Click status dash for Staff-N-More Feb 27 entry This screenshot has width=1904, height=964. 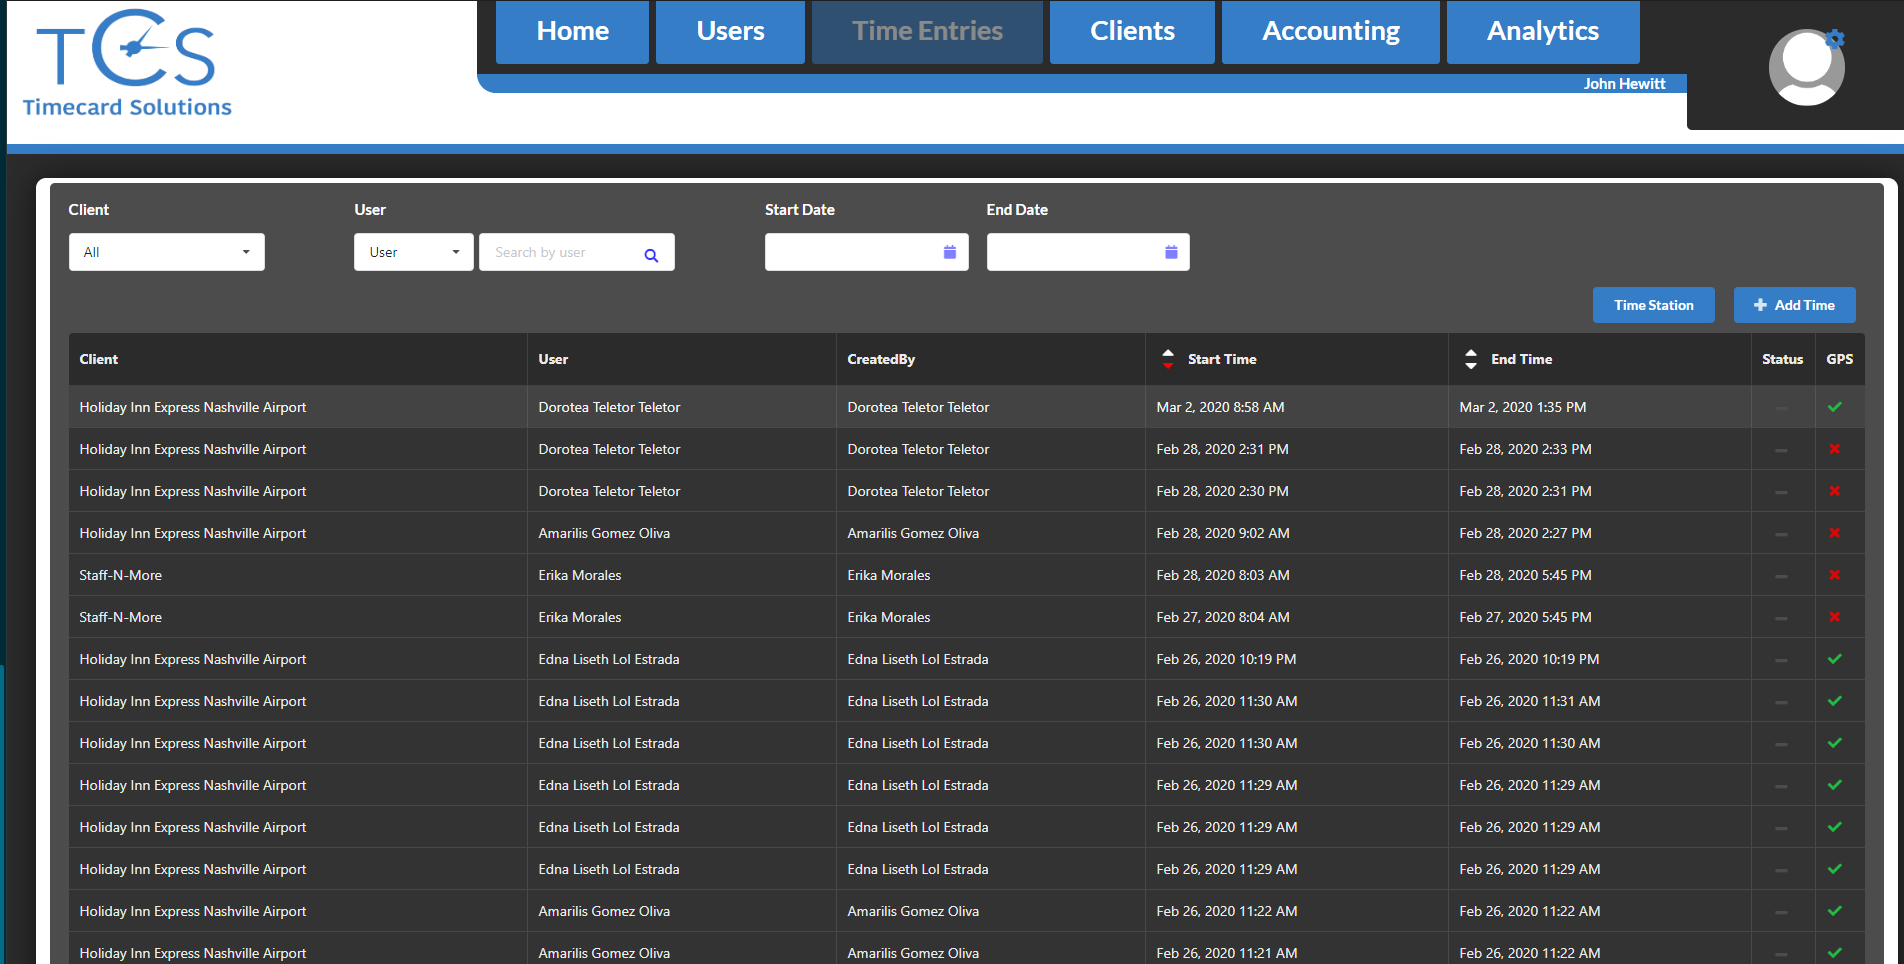(x=1781, y=618)
